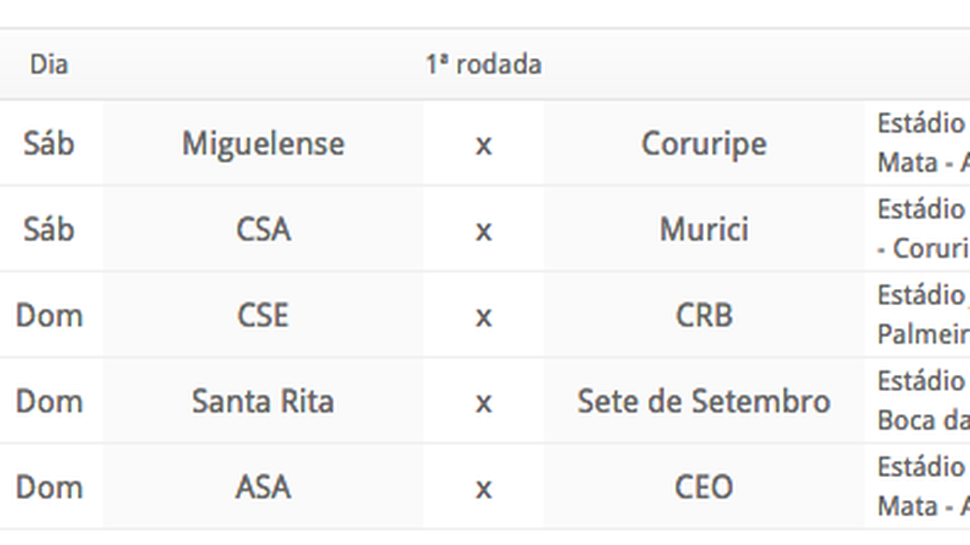Click the x between CSE and CRB
This screenshot has width=970, height=545.
[x=484, y=317]
